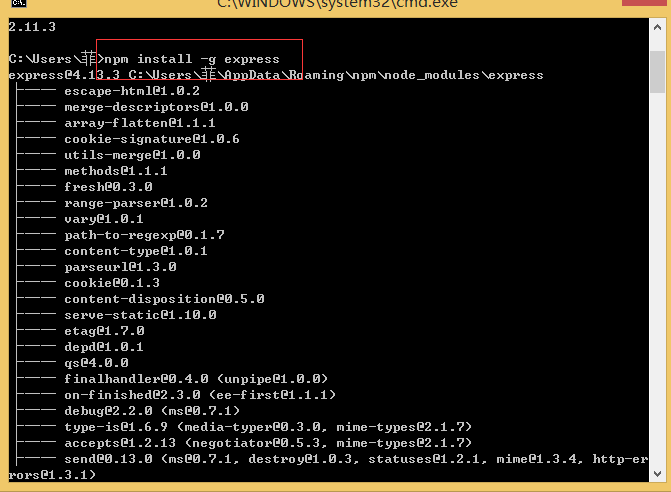
Task: Click the utils-merge@1.0.0 line
Action: click(x=132, y=155)
